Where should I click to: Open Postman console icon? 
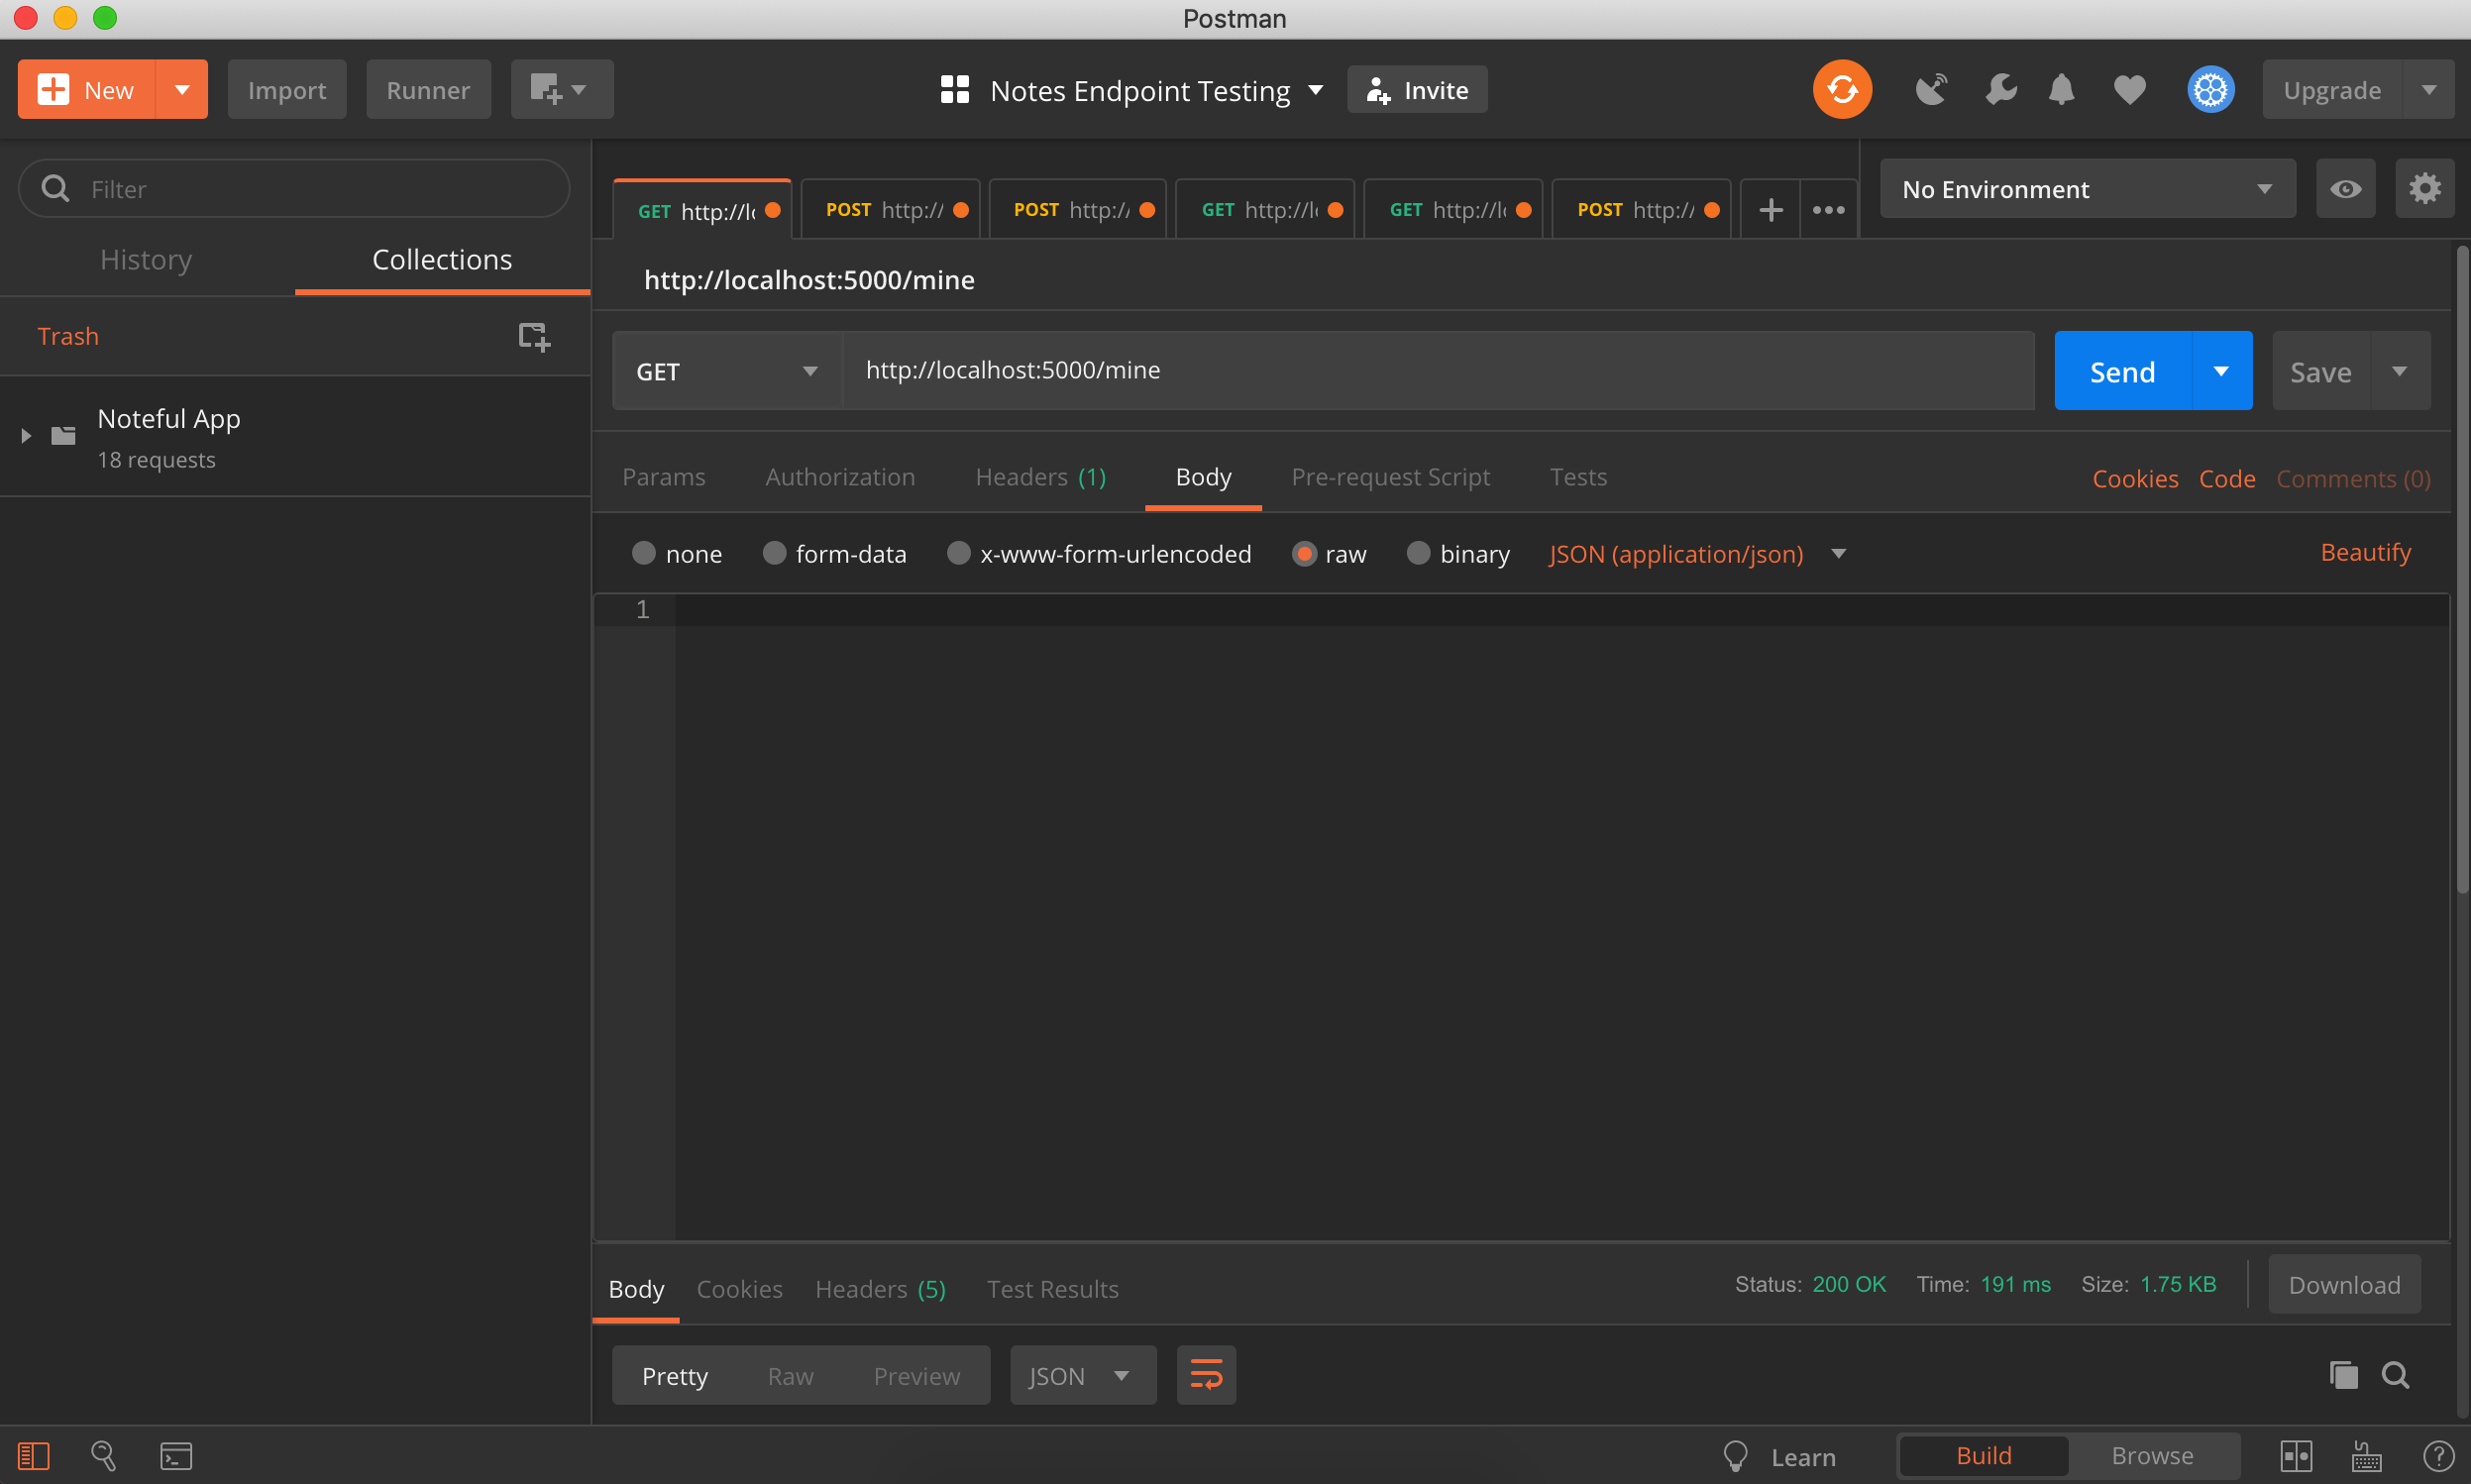pyautogui.click(x=176, y=1455)
